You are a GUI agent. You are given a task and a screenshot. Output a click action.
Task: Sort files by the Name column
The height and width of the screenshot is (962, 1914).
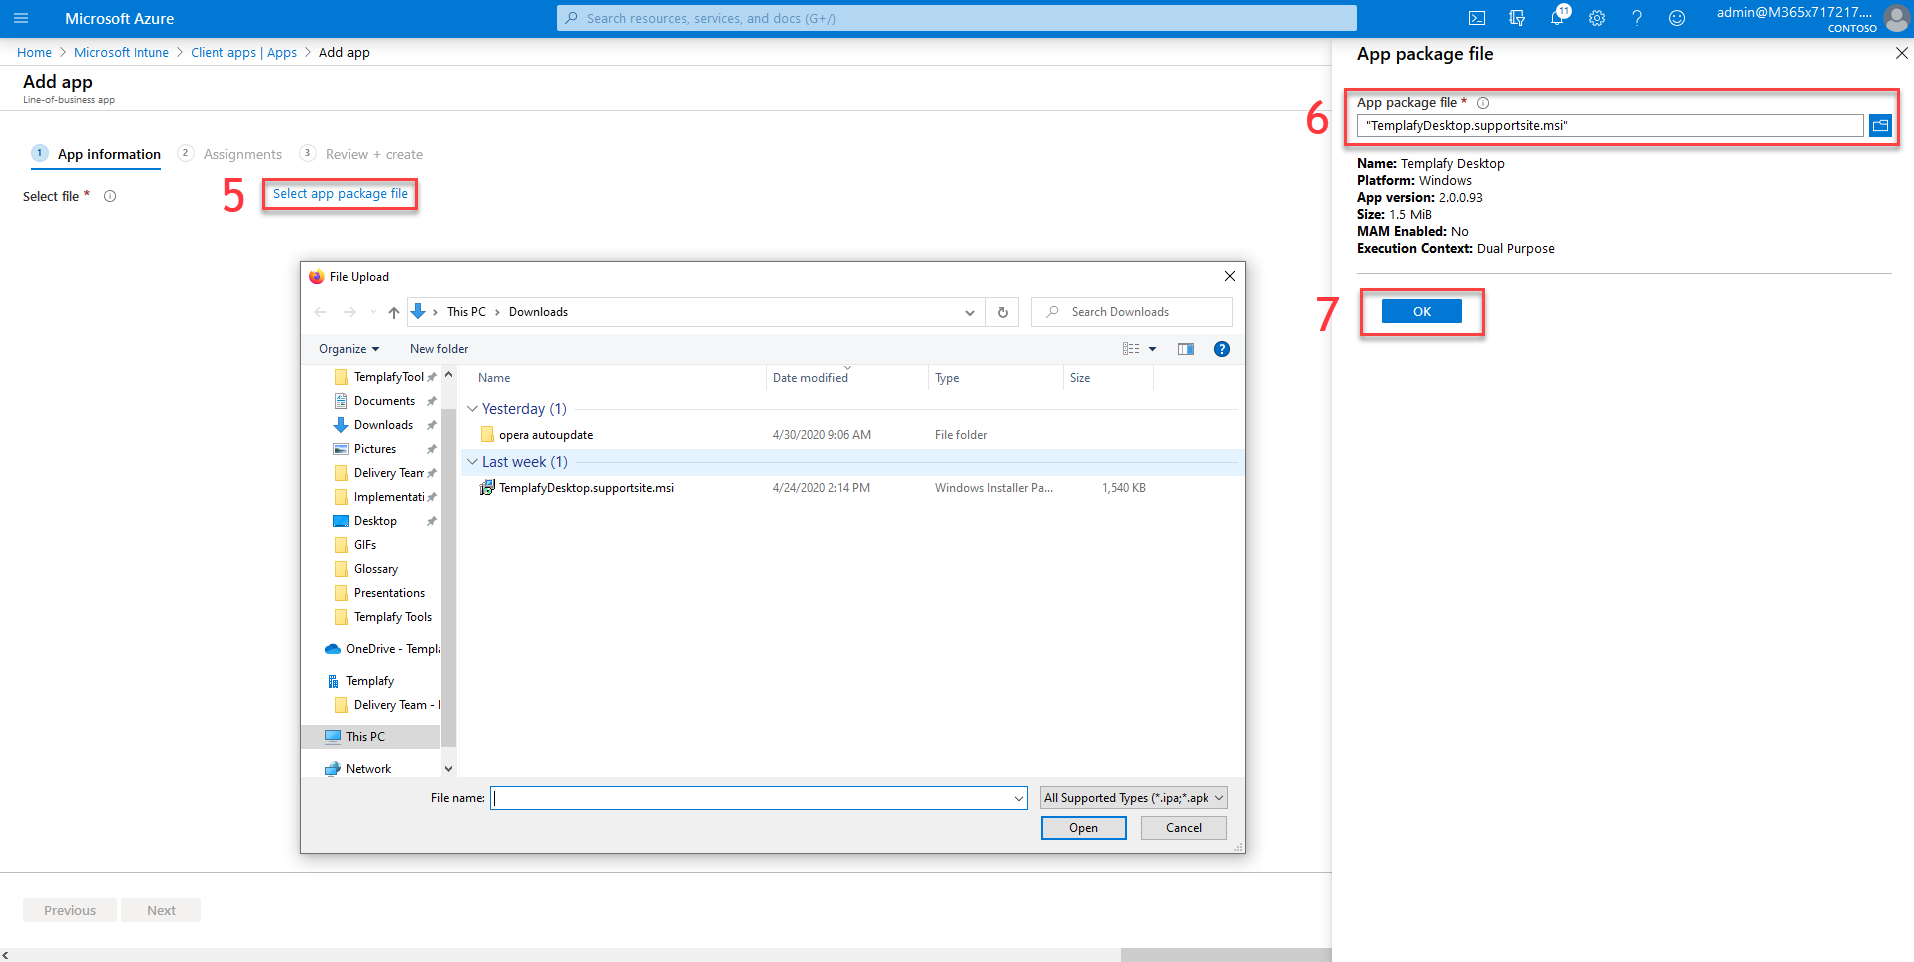pyautogui.click(x=494, y=378)
